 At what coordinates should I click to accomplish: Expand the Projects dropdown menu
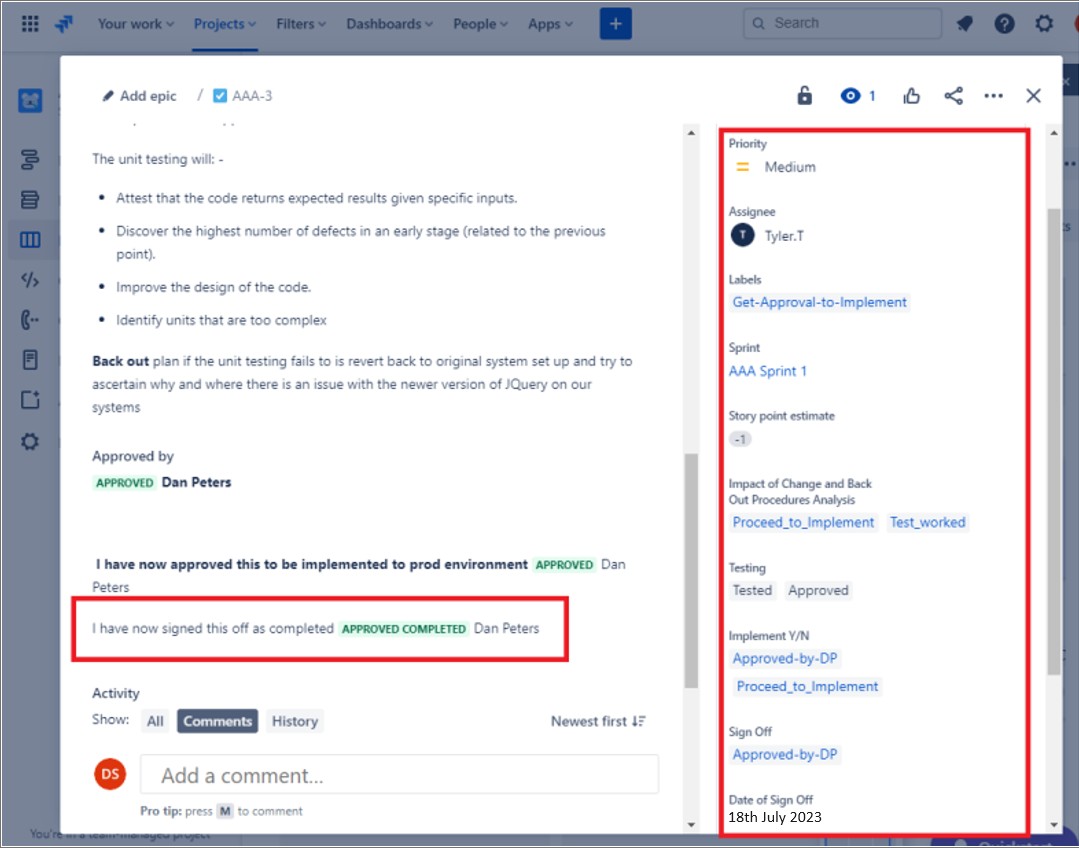tap(224, 23)
